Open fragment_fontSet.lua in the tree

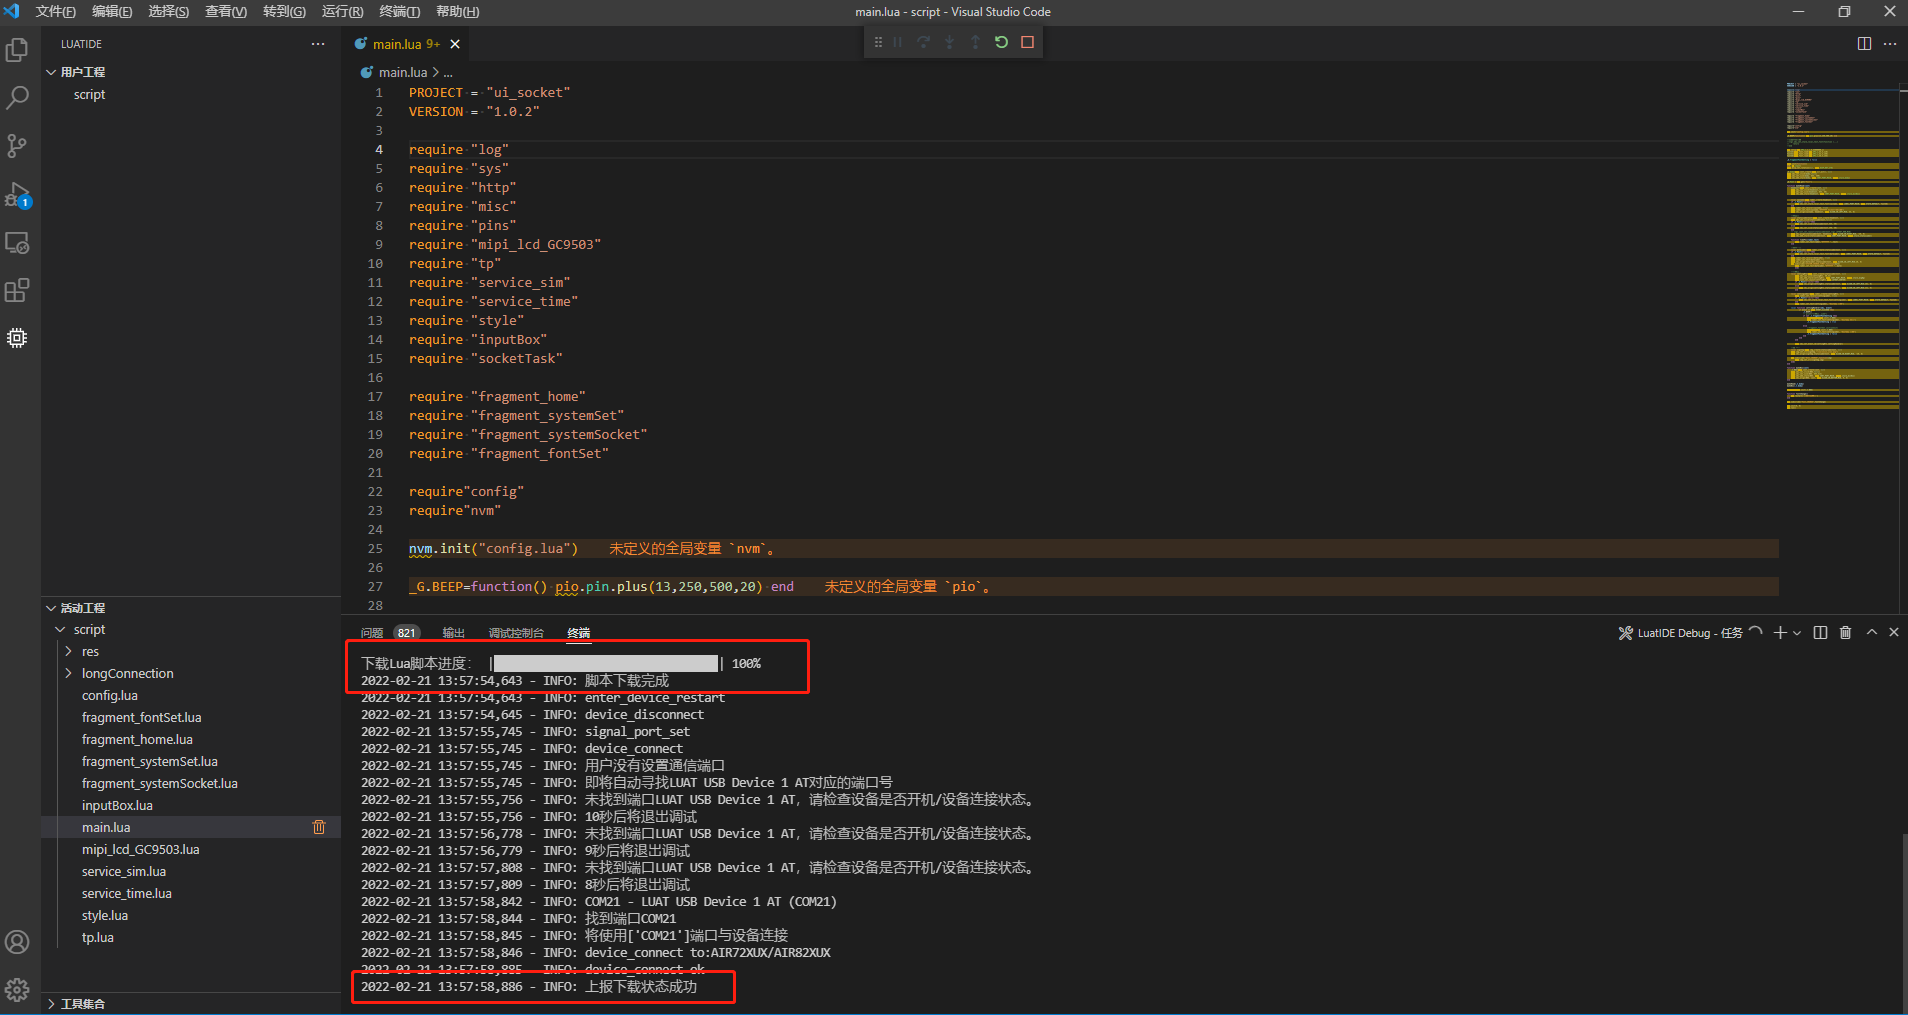click(x=142, y=718)
